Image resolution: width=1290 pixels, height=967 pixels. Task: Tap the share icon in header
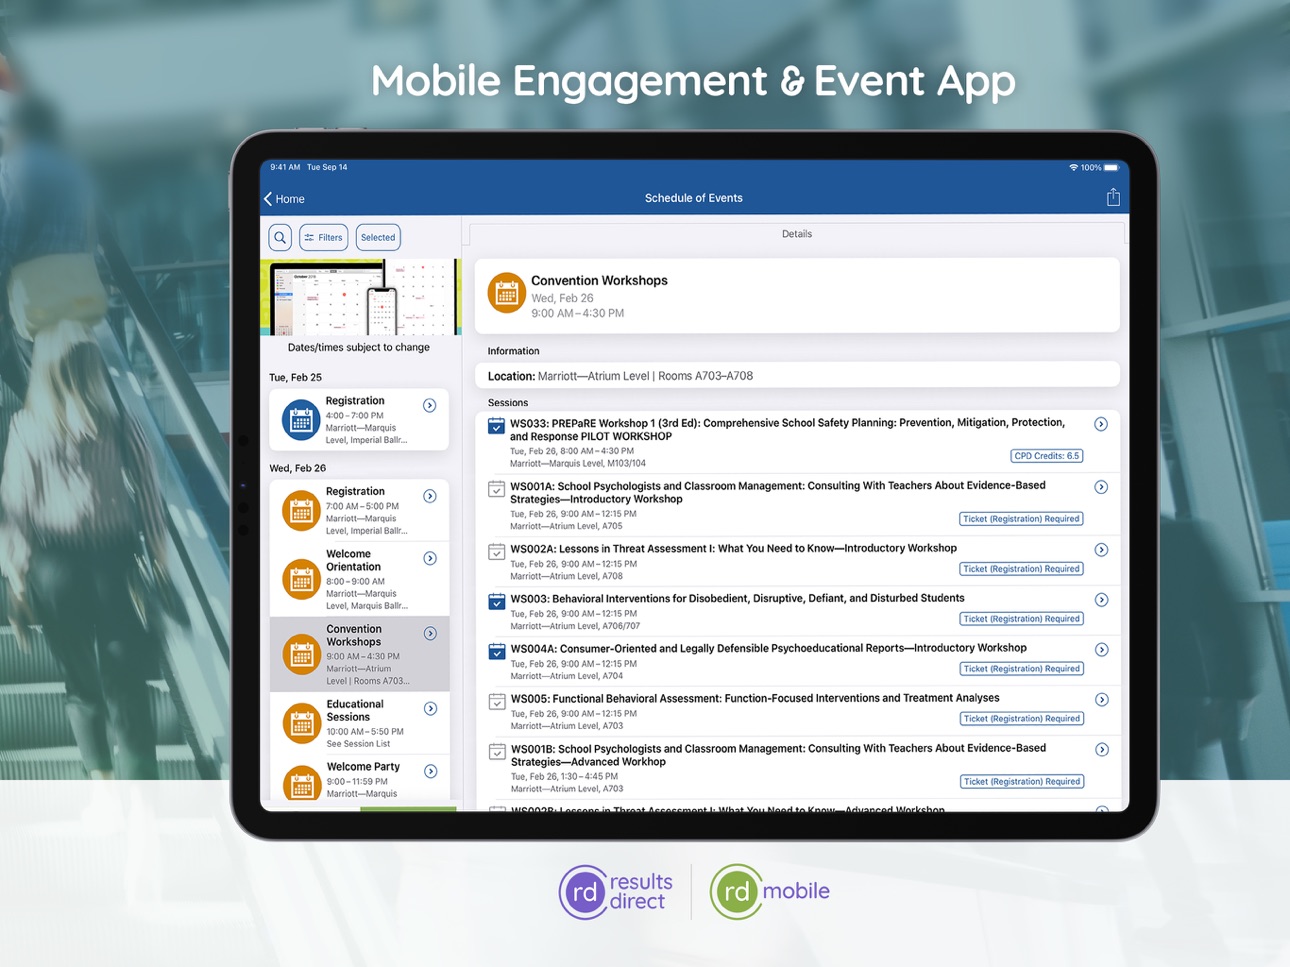(x=1113, y=197)
